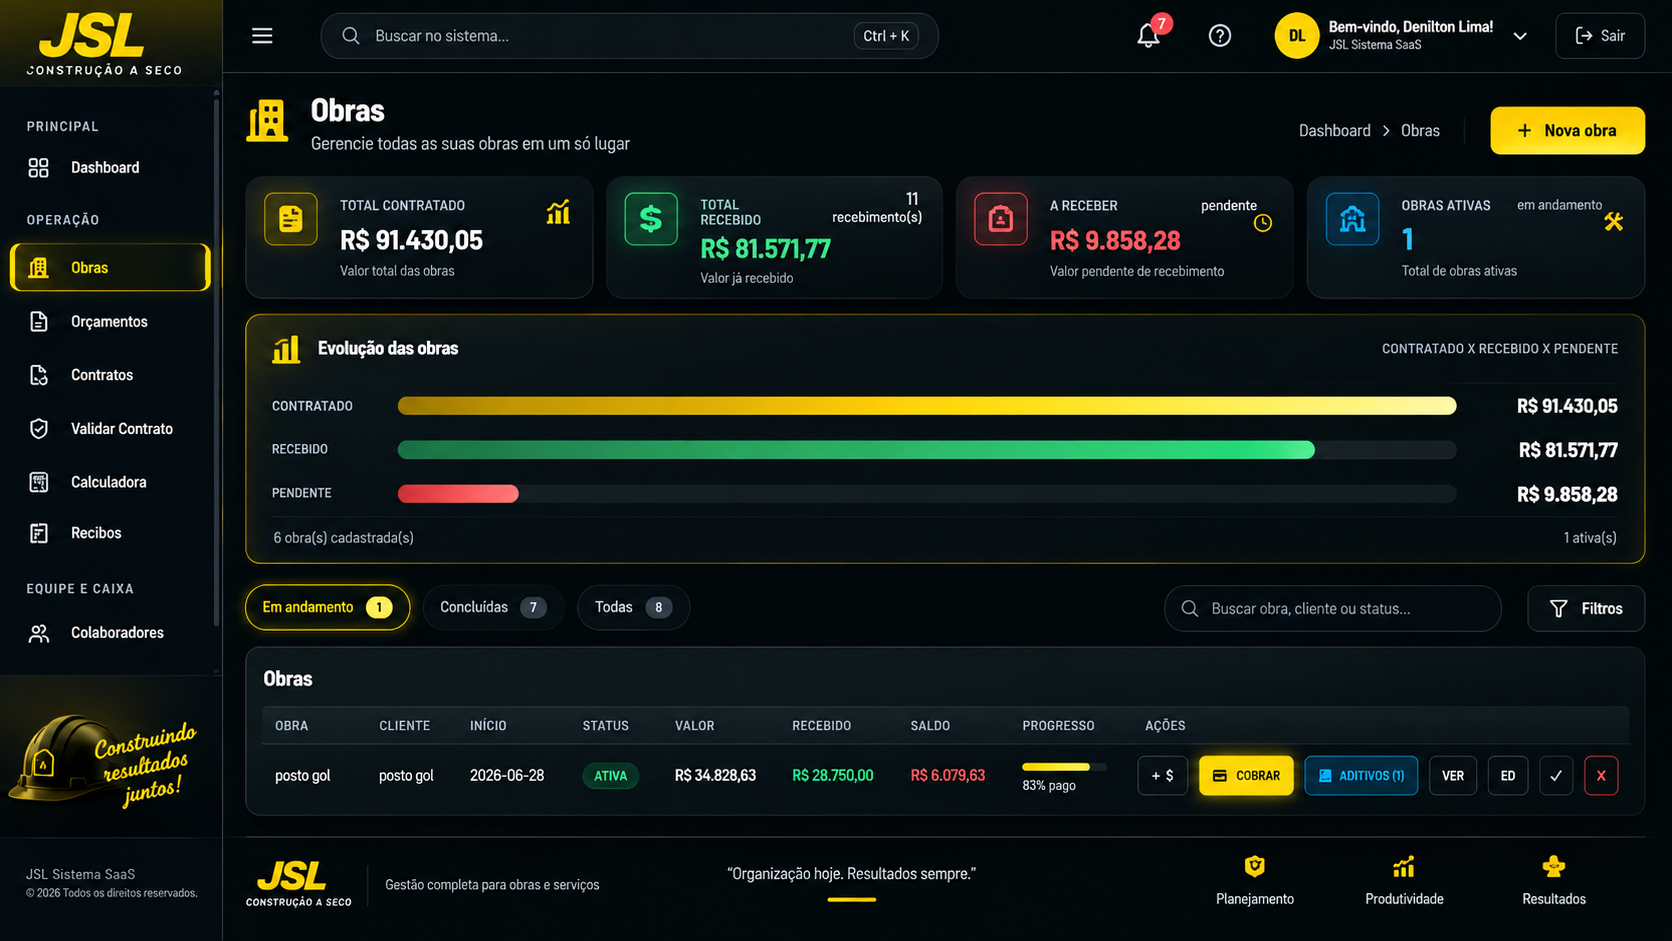
Task: Click the add payment + $ button
Action: [1162, 775]
